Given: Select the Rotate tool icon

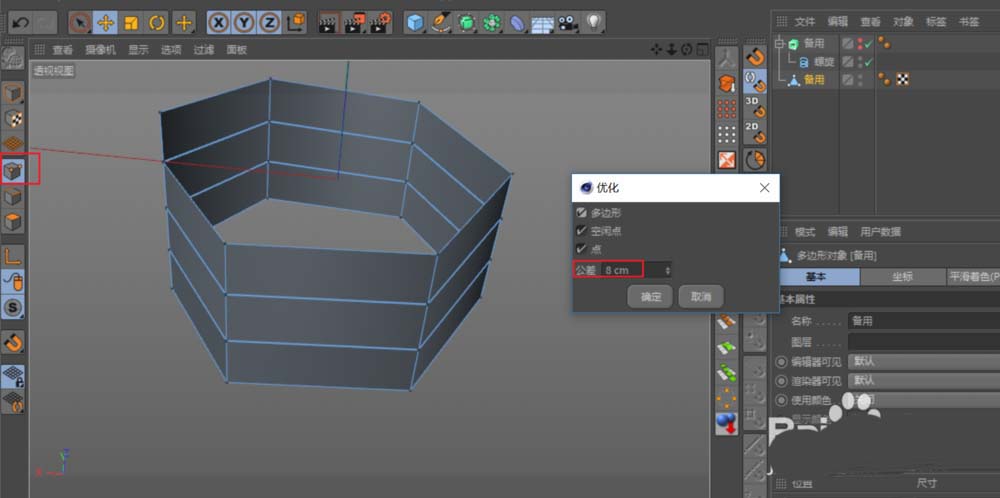Looking at the screenshot, I should coord(157,22).
